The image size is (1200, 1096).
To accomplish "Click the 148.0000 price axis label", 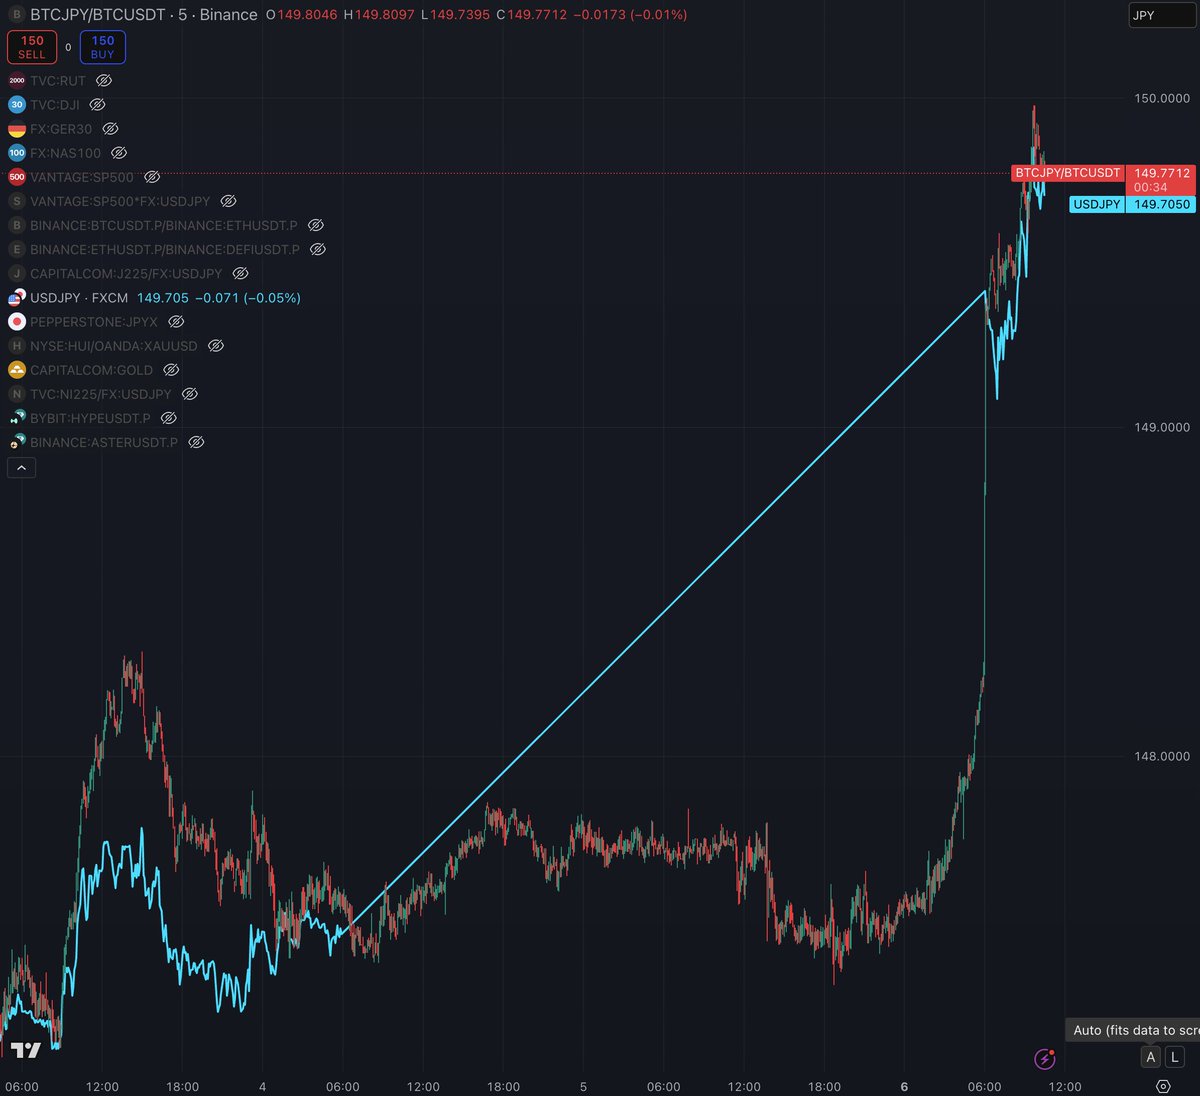I will pyautogui.click(x=1162, y=756).
